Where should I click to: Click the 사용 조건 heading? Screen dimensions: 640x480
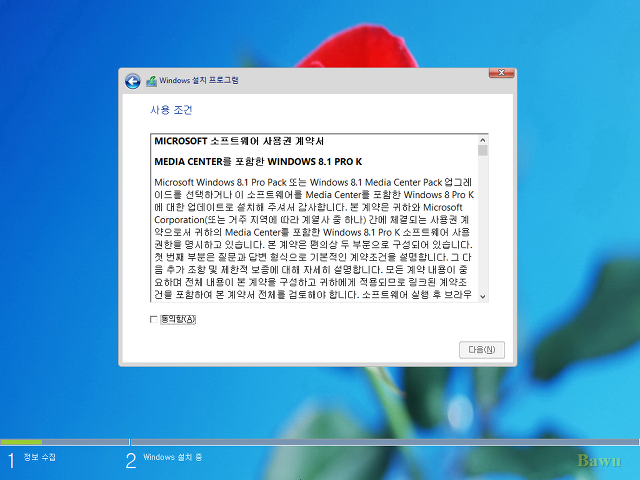pos(171,110)
